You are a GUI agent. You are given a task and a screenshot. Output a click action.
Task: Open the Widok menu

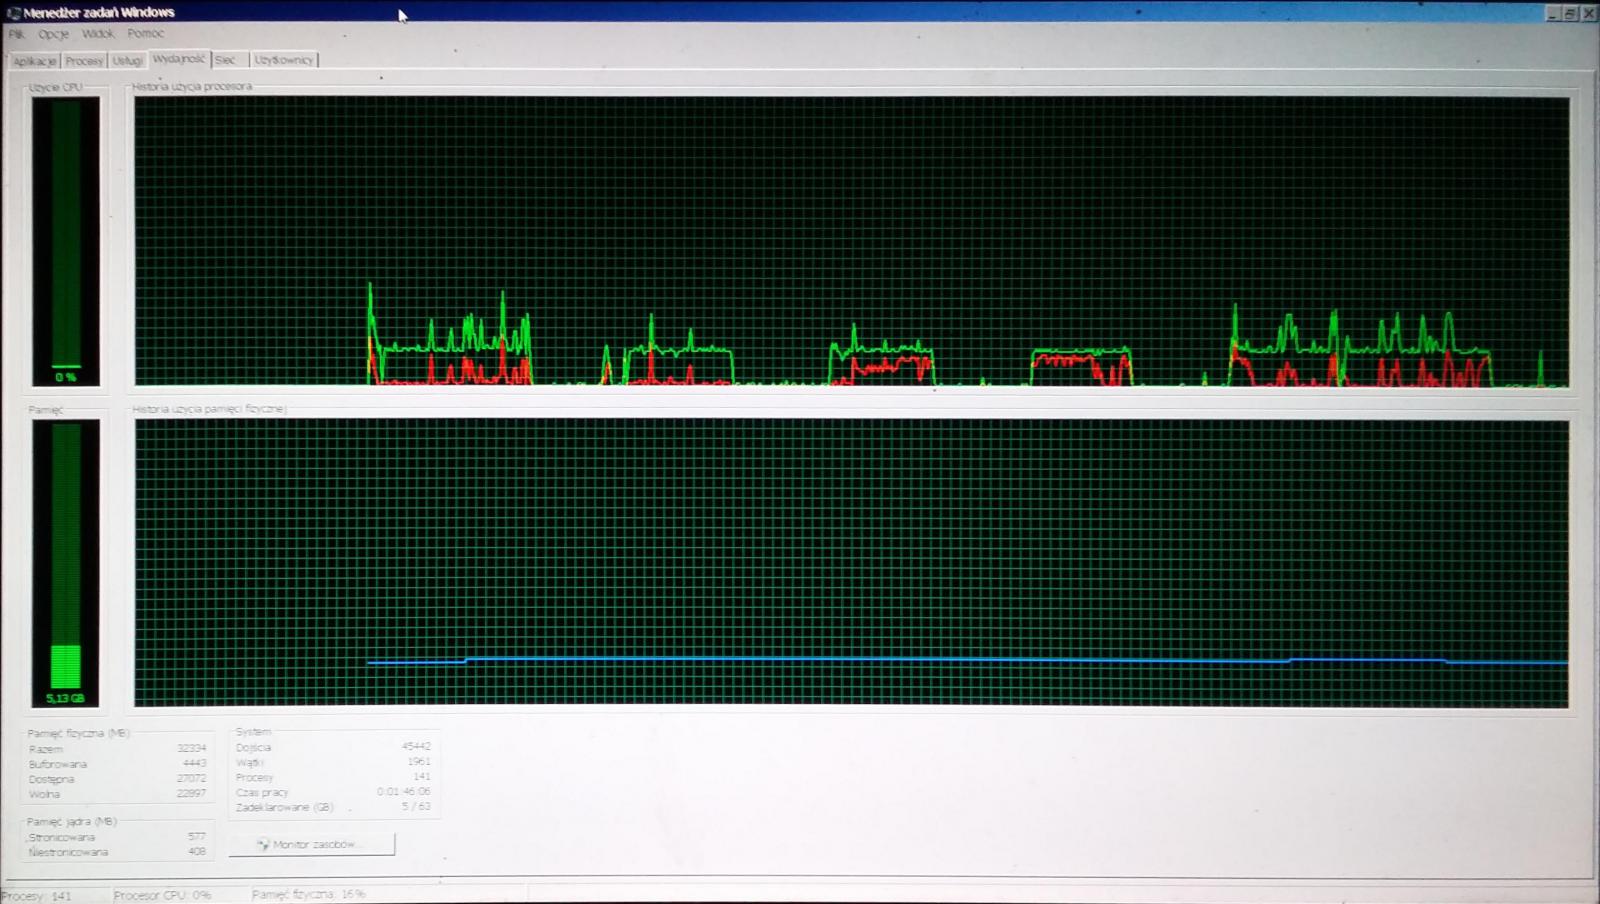click(98, 34)
